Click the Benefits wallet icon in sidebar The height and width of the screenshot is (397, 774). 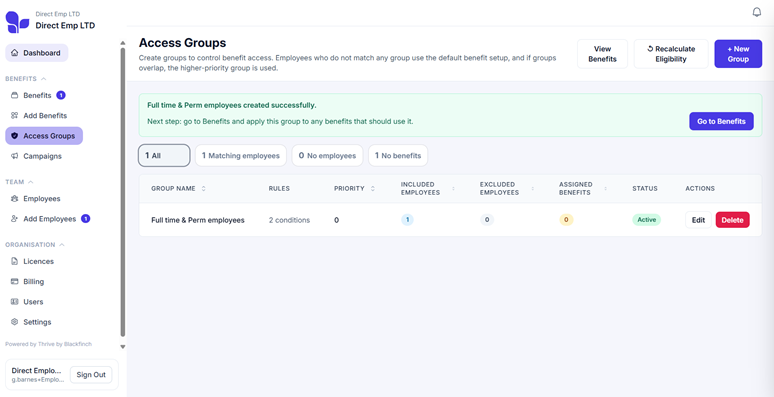point(14,95)
